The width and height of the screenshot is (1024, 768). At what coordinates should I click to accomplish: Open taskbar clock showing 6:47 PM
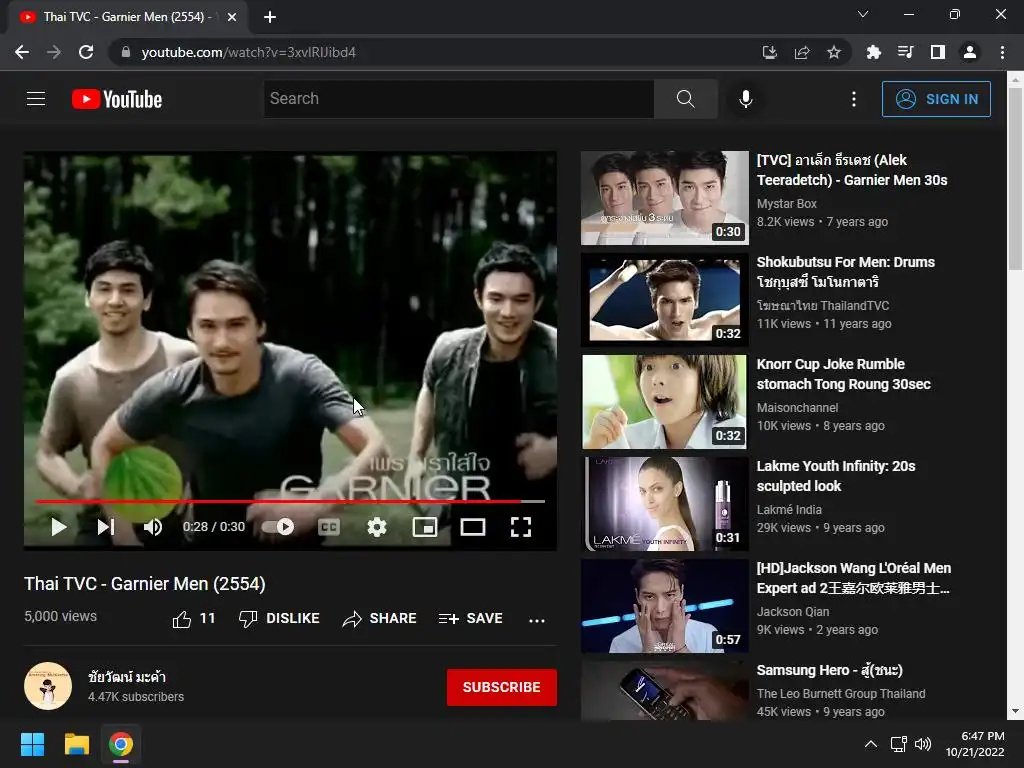click(975, 744)
